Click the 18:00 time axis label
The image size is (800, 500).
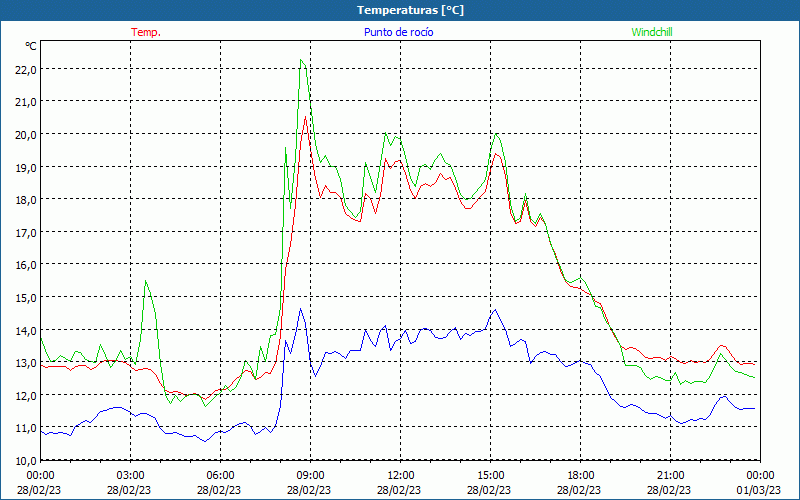(581, 476)
